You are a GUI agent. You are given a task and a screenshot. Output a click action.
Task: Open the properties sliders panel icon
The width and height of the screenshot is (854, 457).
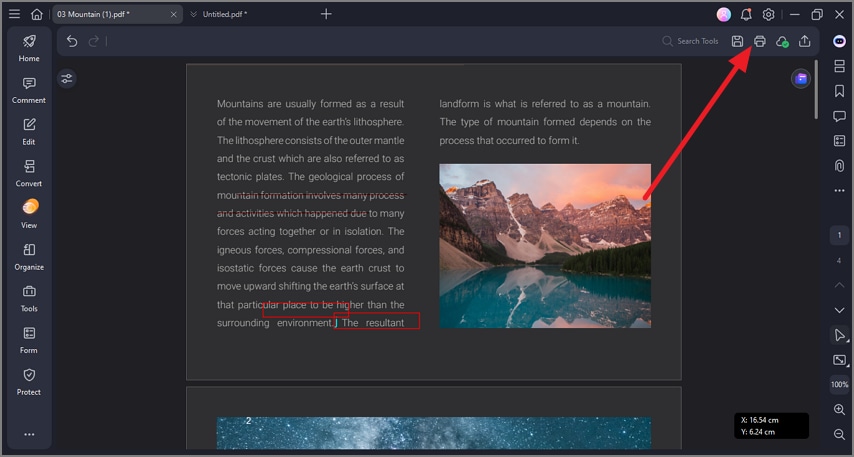point(66,79)
